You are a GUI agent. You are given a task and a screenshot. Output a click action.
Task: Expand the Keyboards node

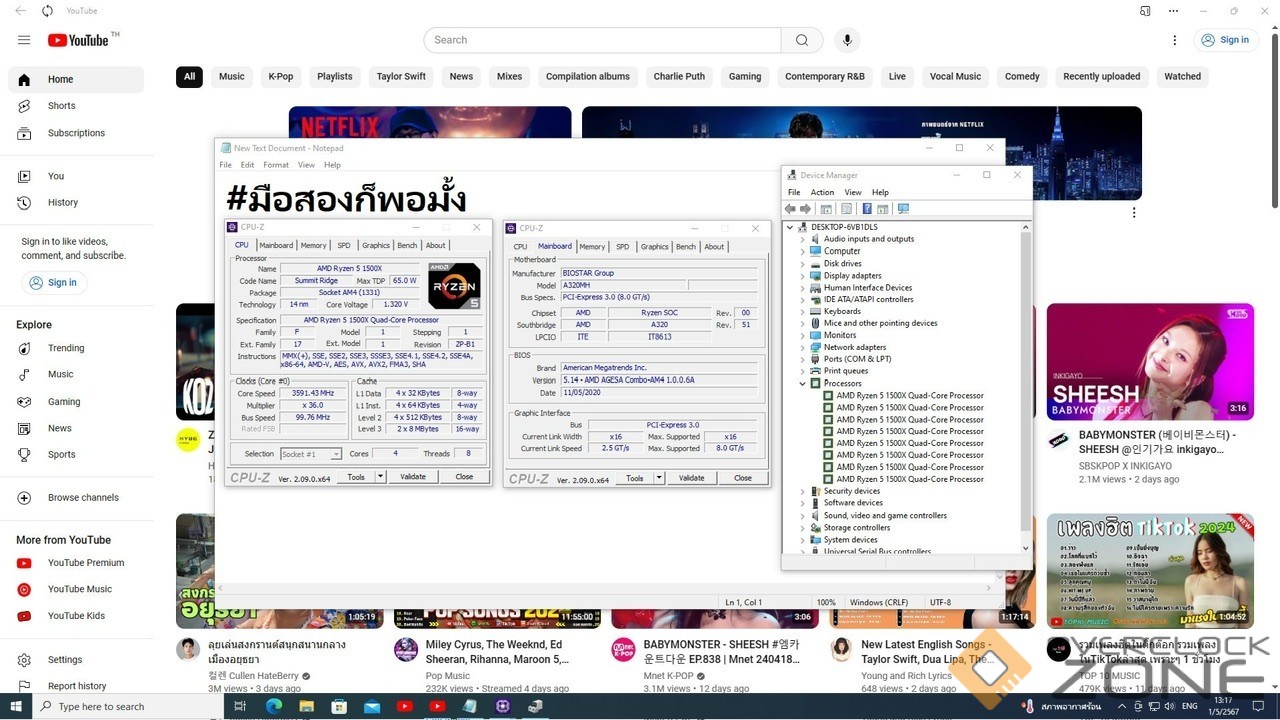click(x=802, y=312)
